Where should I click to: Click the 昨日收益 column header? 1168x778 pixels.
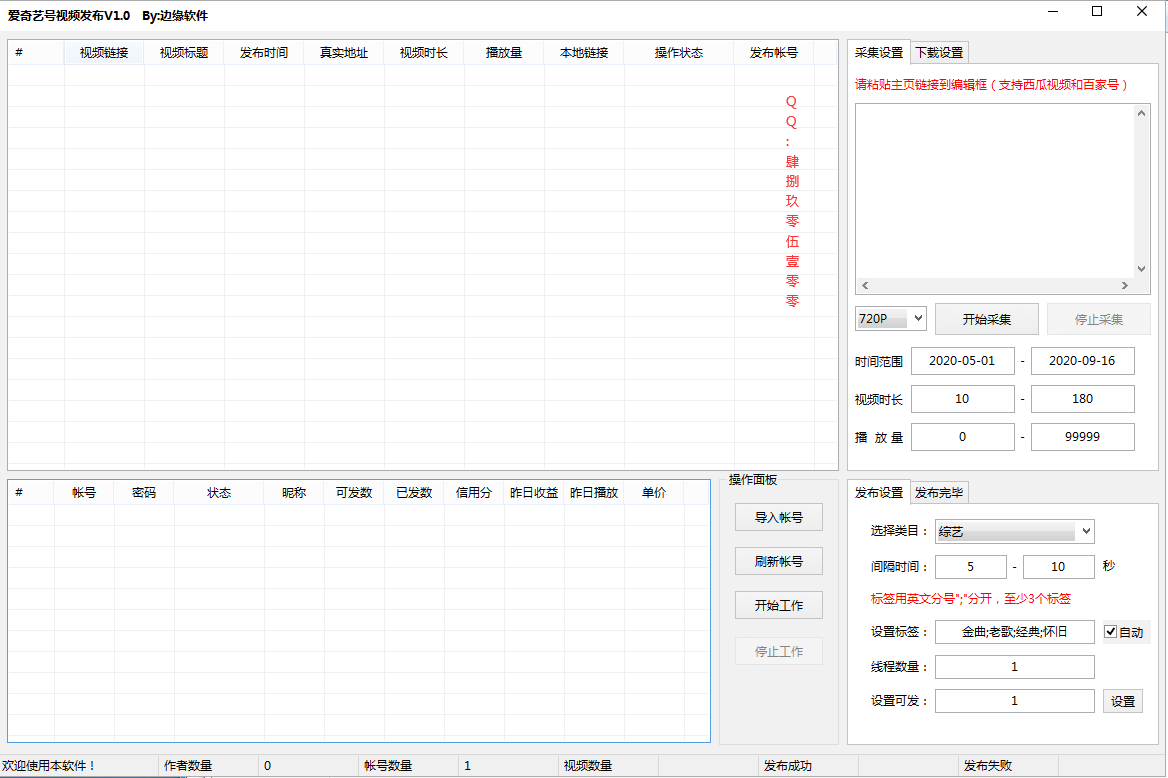pos(534,493)
